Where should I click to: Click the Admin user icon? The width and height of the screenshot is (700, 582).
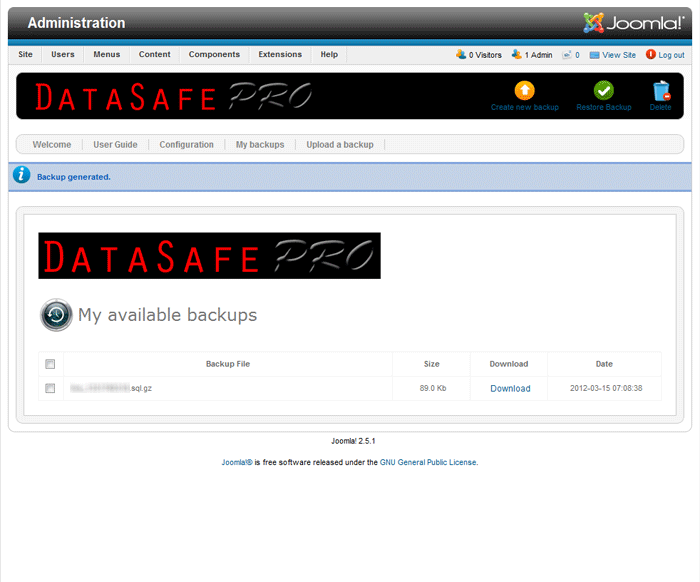[517, 54]
